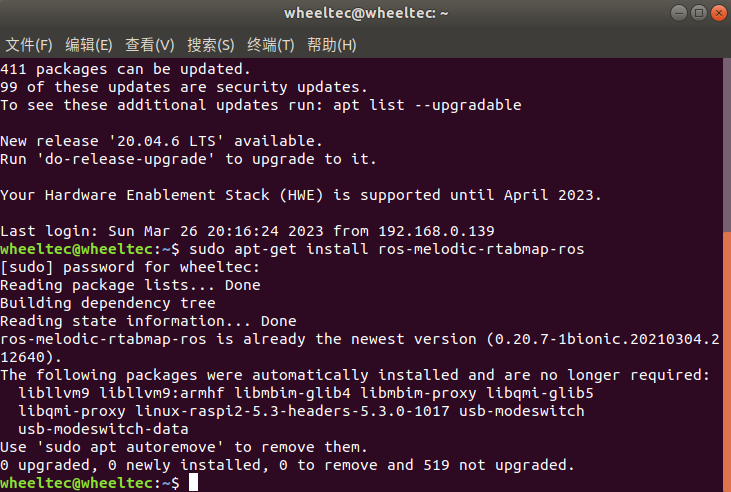Open the 查看(V) View menu
The height and width of the screenshot is (492, 731).
[x=149, y=45]
